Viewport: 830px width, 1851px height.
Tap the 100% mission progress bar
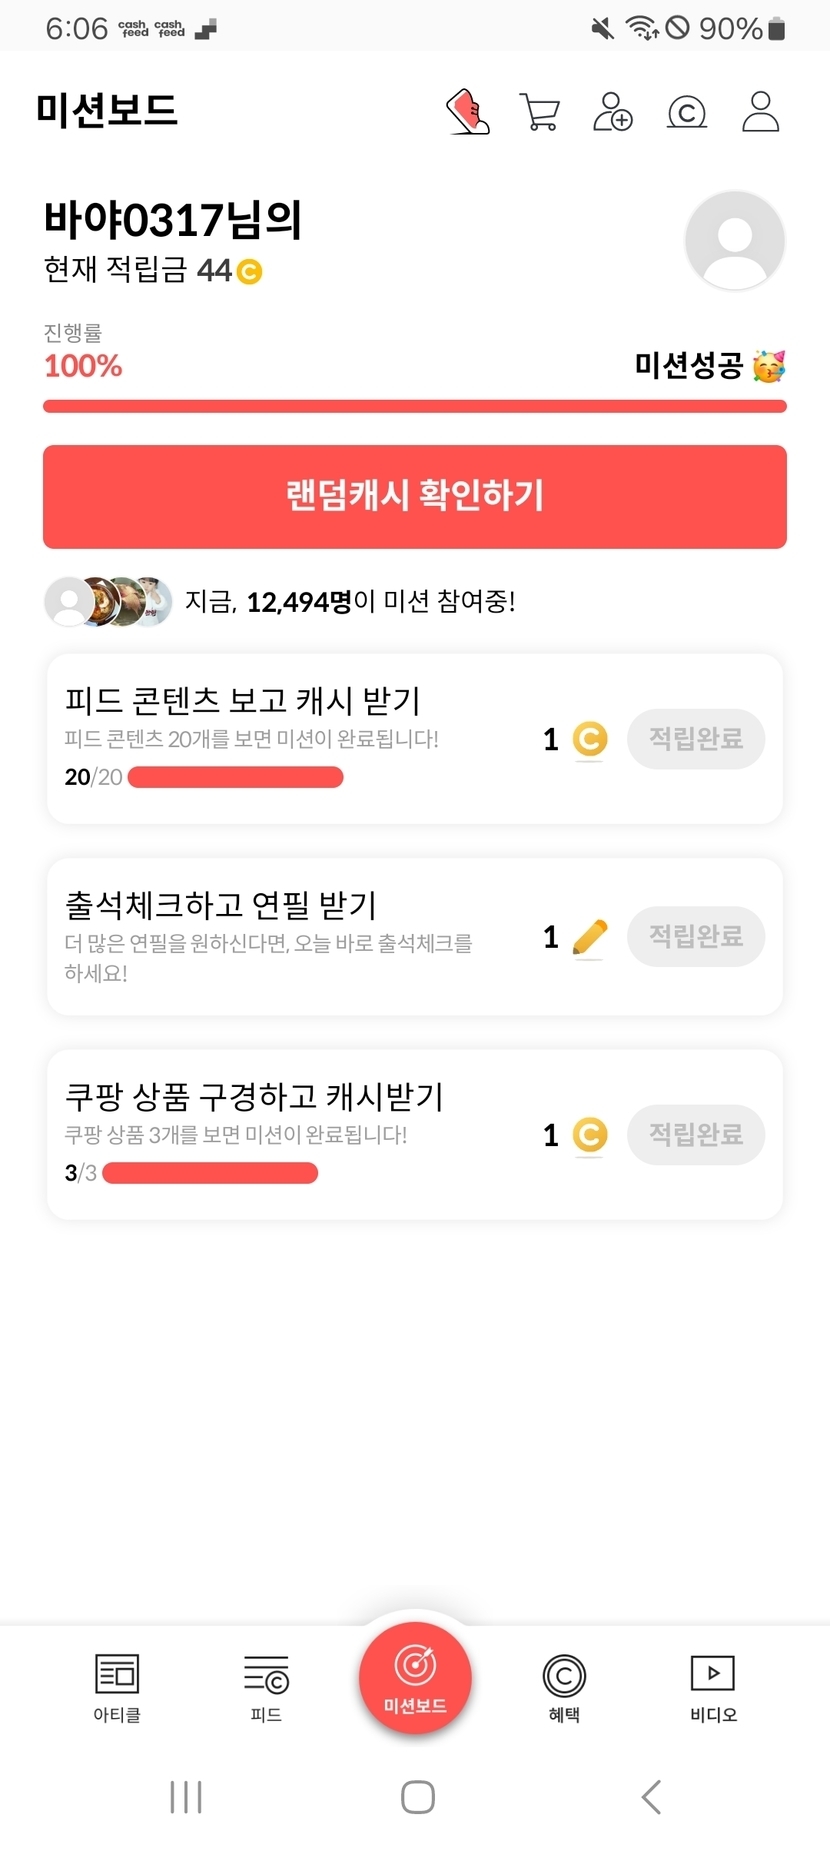tap(414, 406)
